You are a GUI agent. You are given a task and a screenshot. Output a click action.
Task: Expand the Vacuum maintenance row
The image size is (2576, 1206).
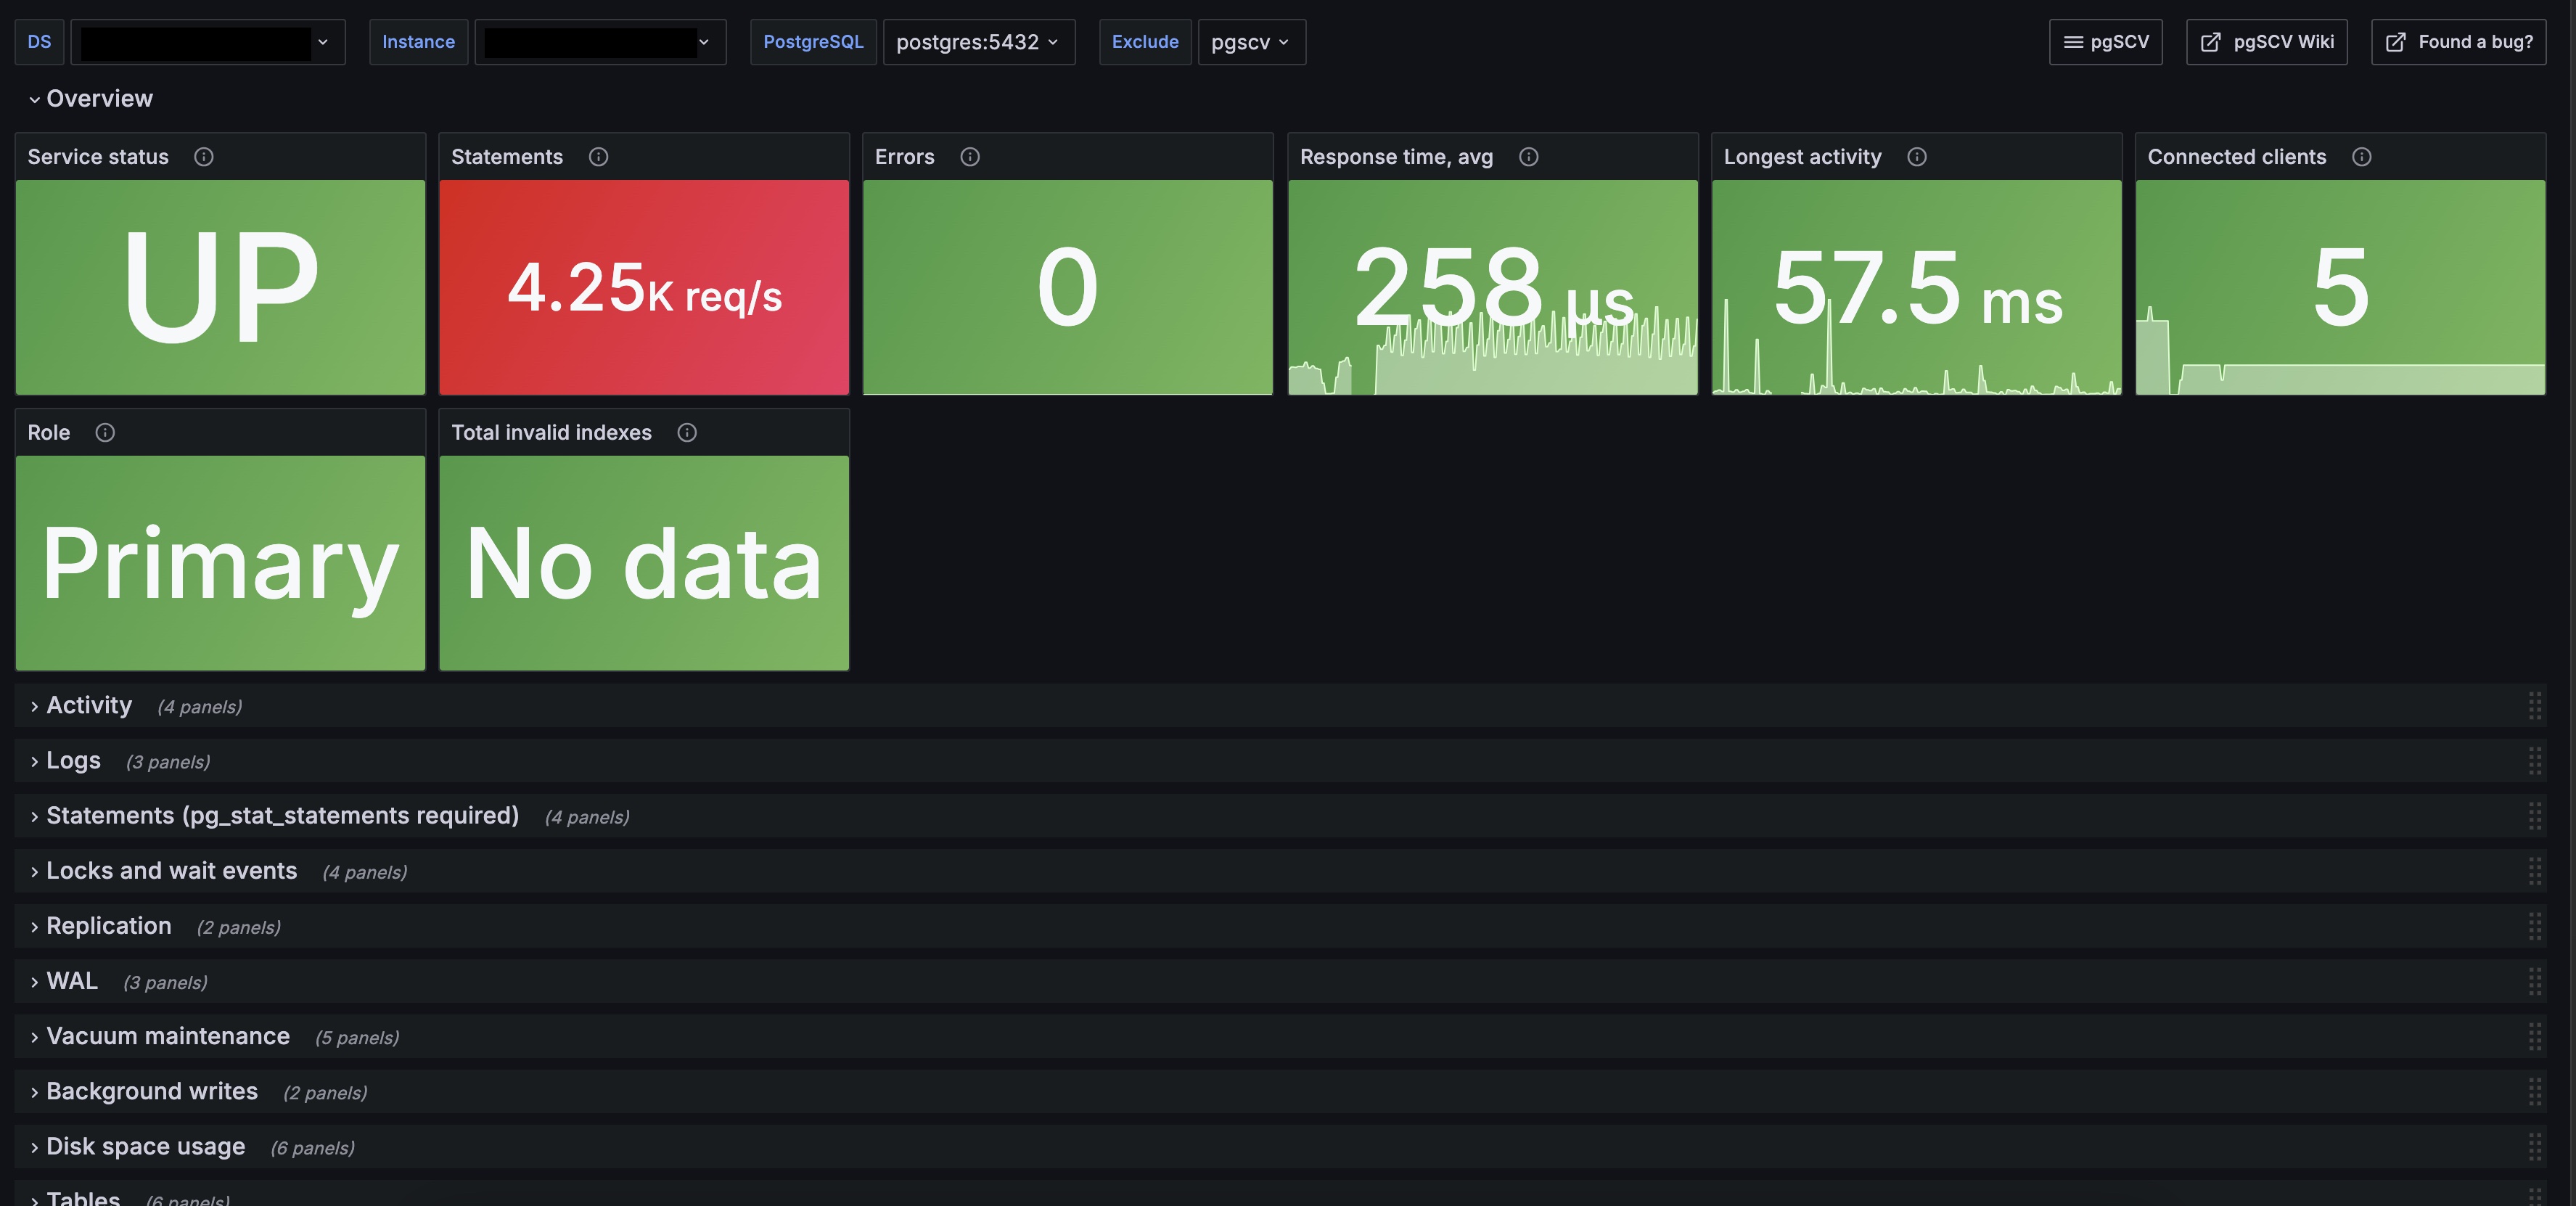pos(167,1036)
